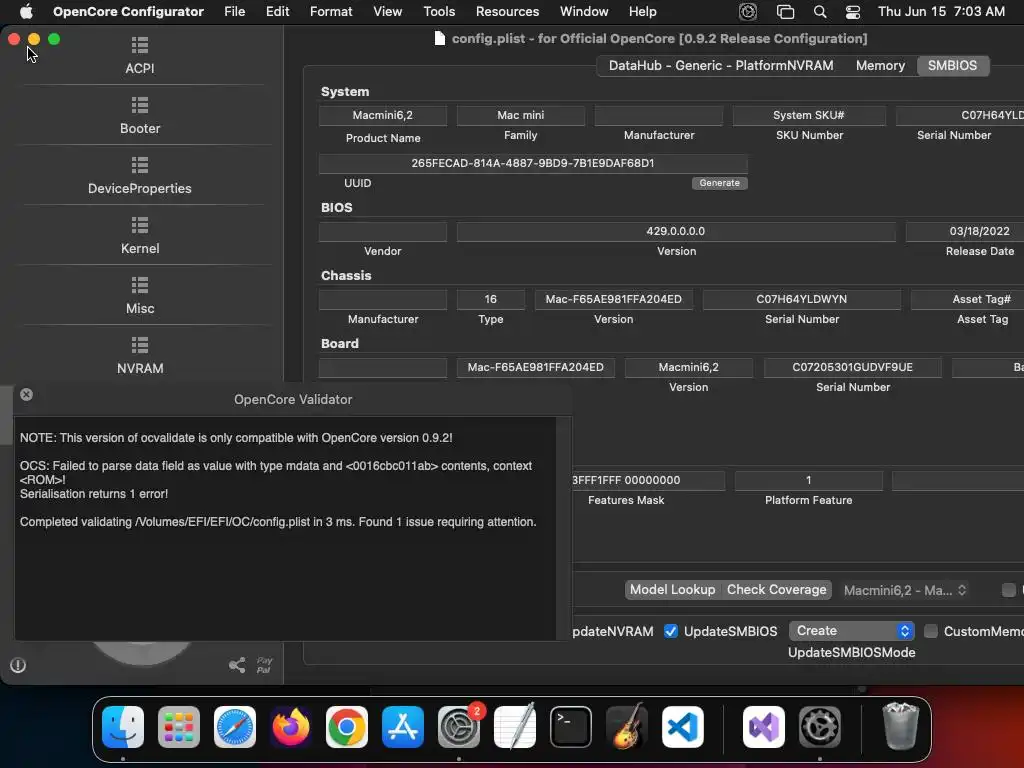The width and height of the screenshot is (1024, 768).
Task: Open the Booter section in sidebar
Action: coord(140,115)
